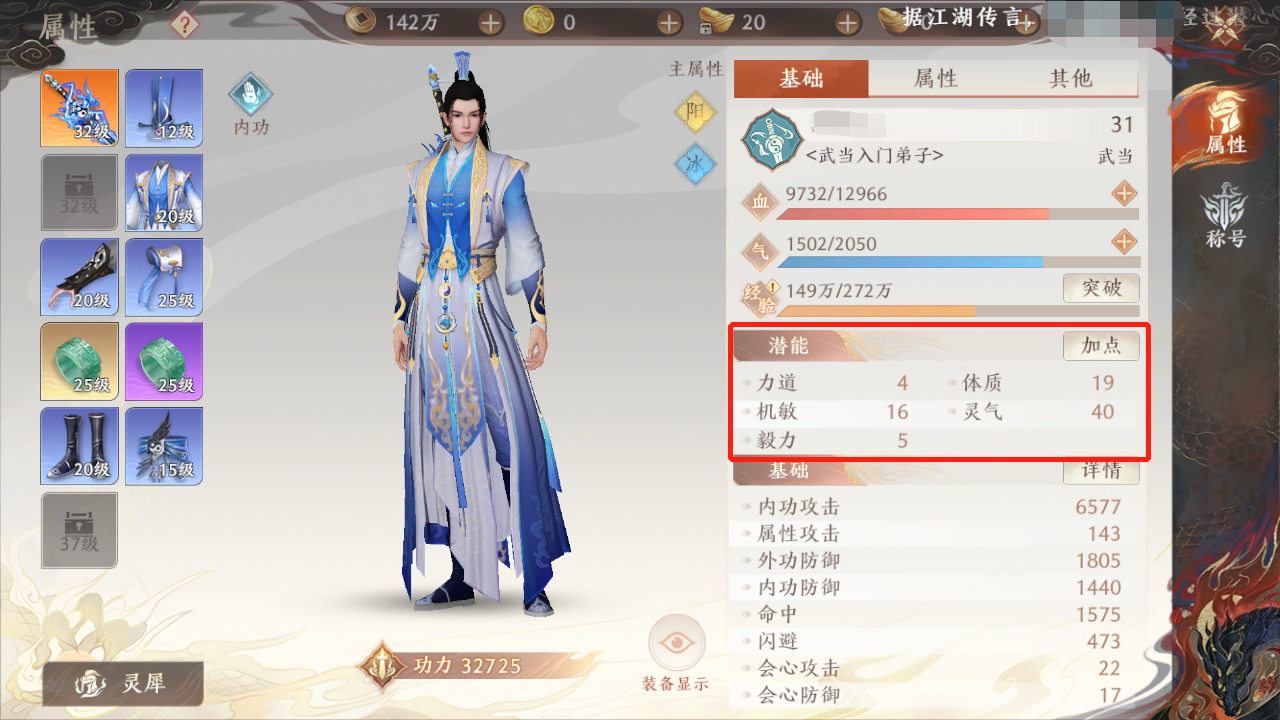Viewport: 1280px width, 720px height.
Task: Select the 冰 ice attribute icon
Action: pos(694,165)
